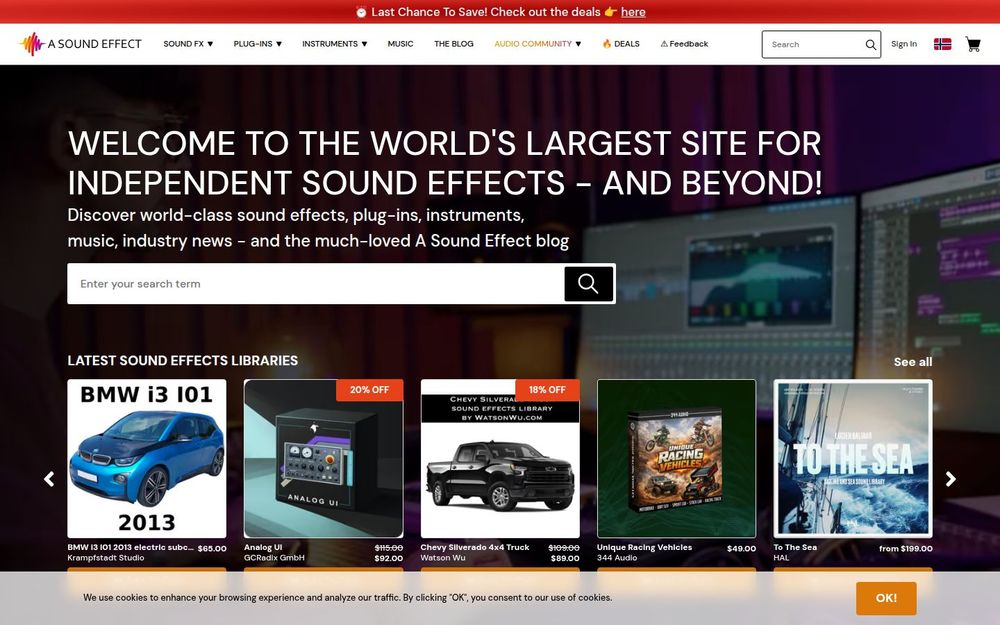The height and width of the screenshot is (625, 1000).
Task: Open the A Sound Effect logo homepage
Action: pos(80,44)
